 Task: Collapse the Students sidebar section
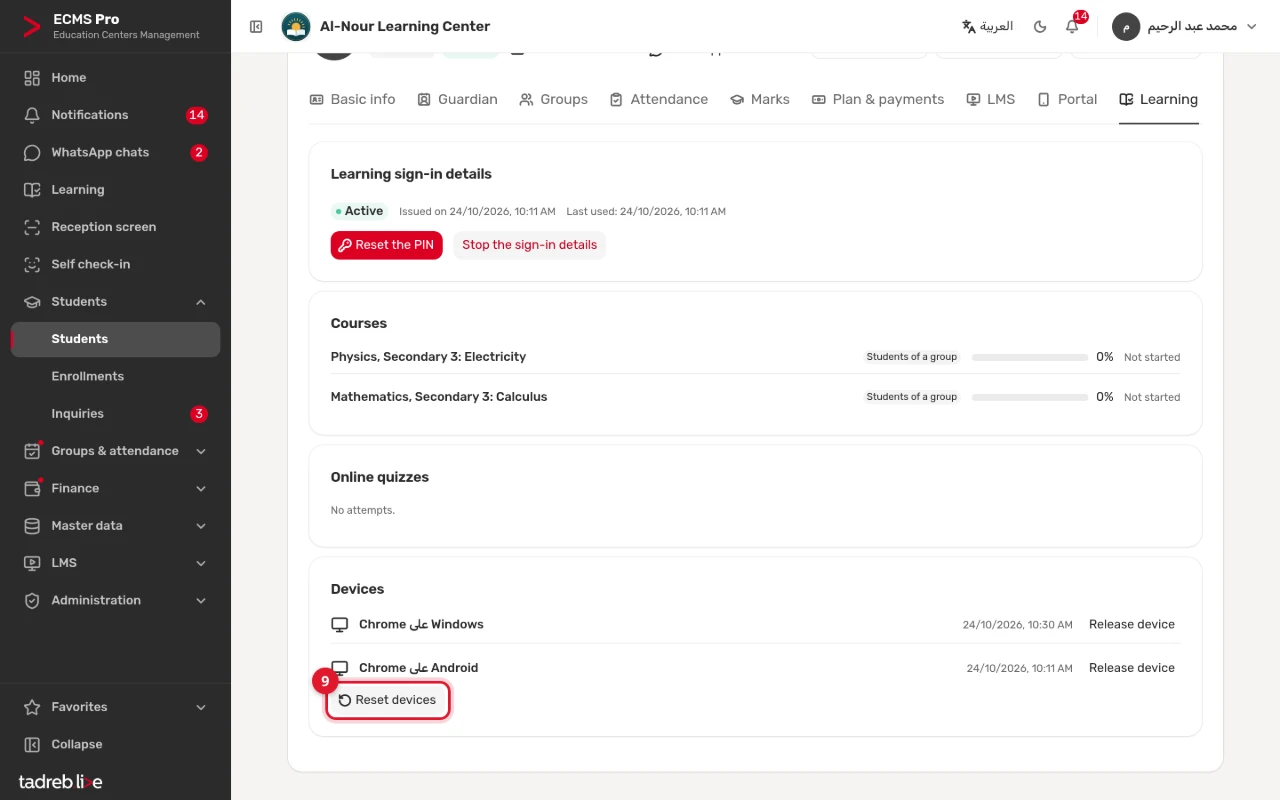[x=115, y=302]
